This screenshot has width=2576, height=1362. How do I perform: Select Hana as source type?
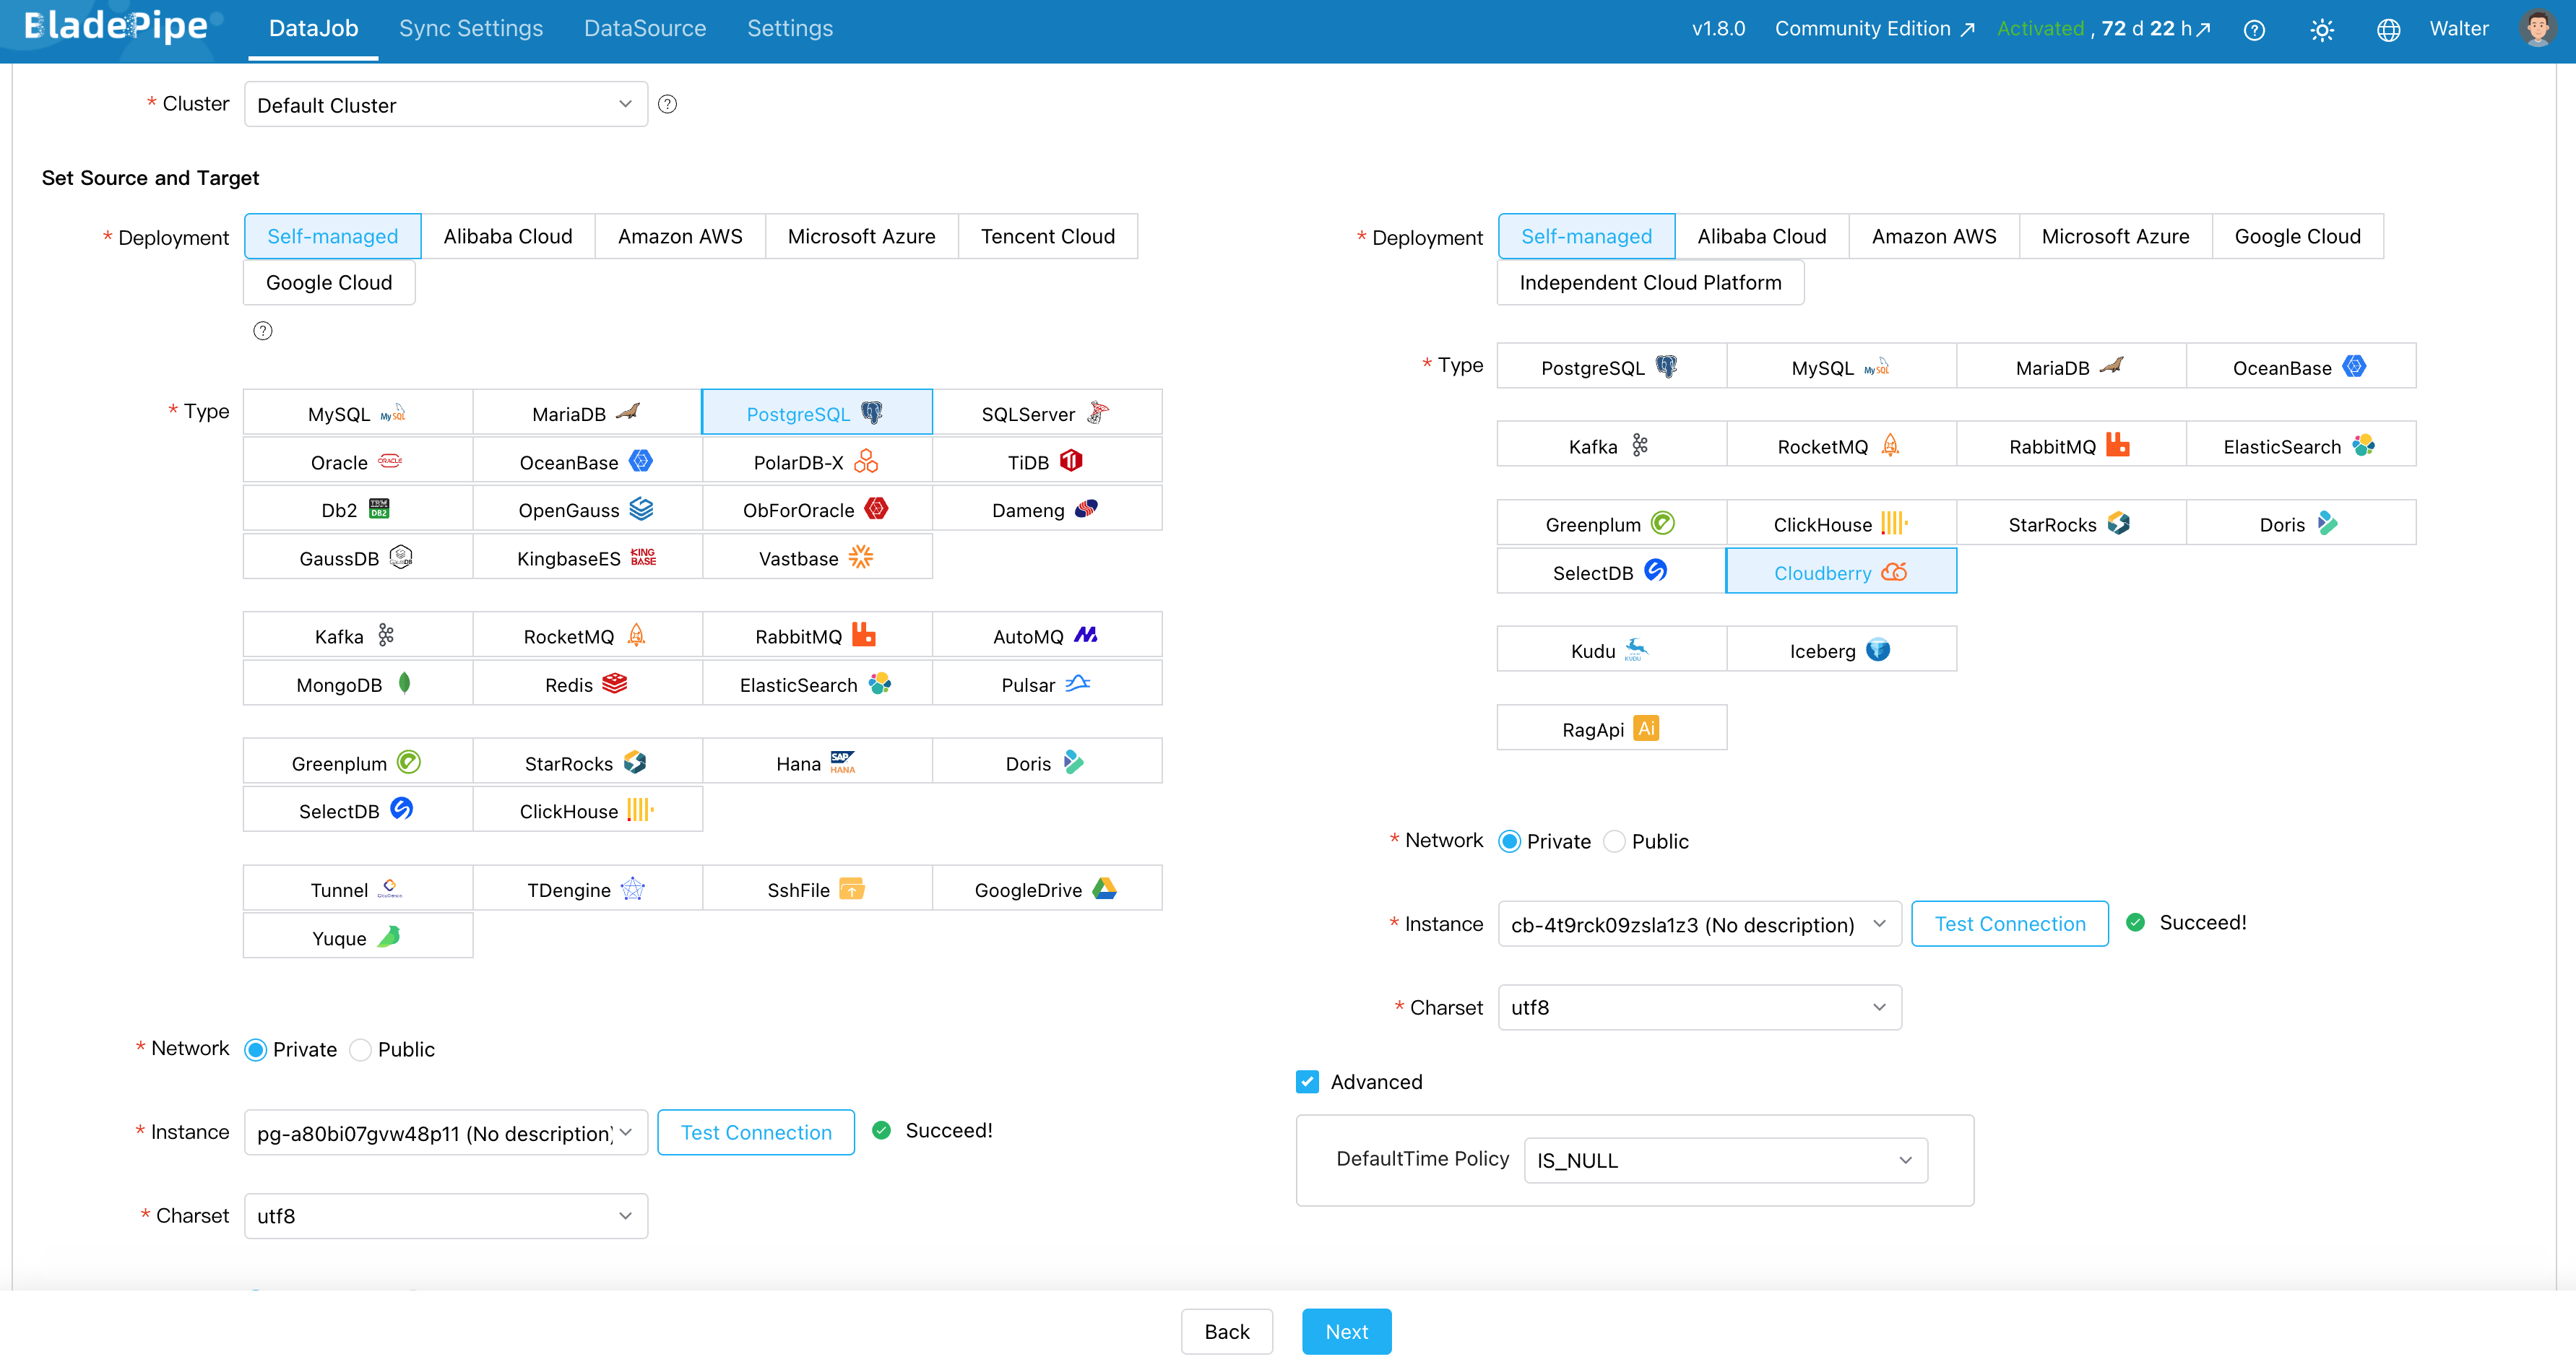[x=817, y=762]
